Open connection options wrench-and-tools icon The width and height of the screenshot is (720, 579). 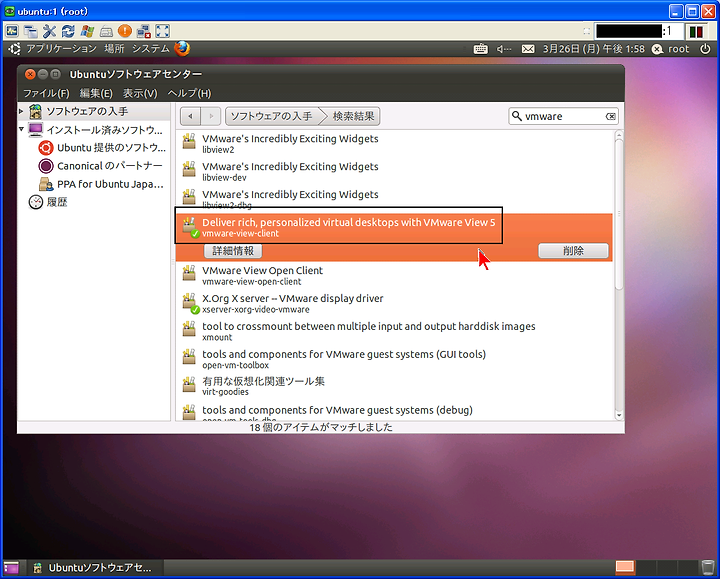(49, 31)
